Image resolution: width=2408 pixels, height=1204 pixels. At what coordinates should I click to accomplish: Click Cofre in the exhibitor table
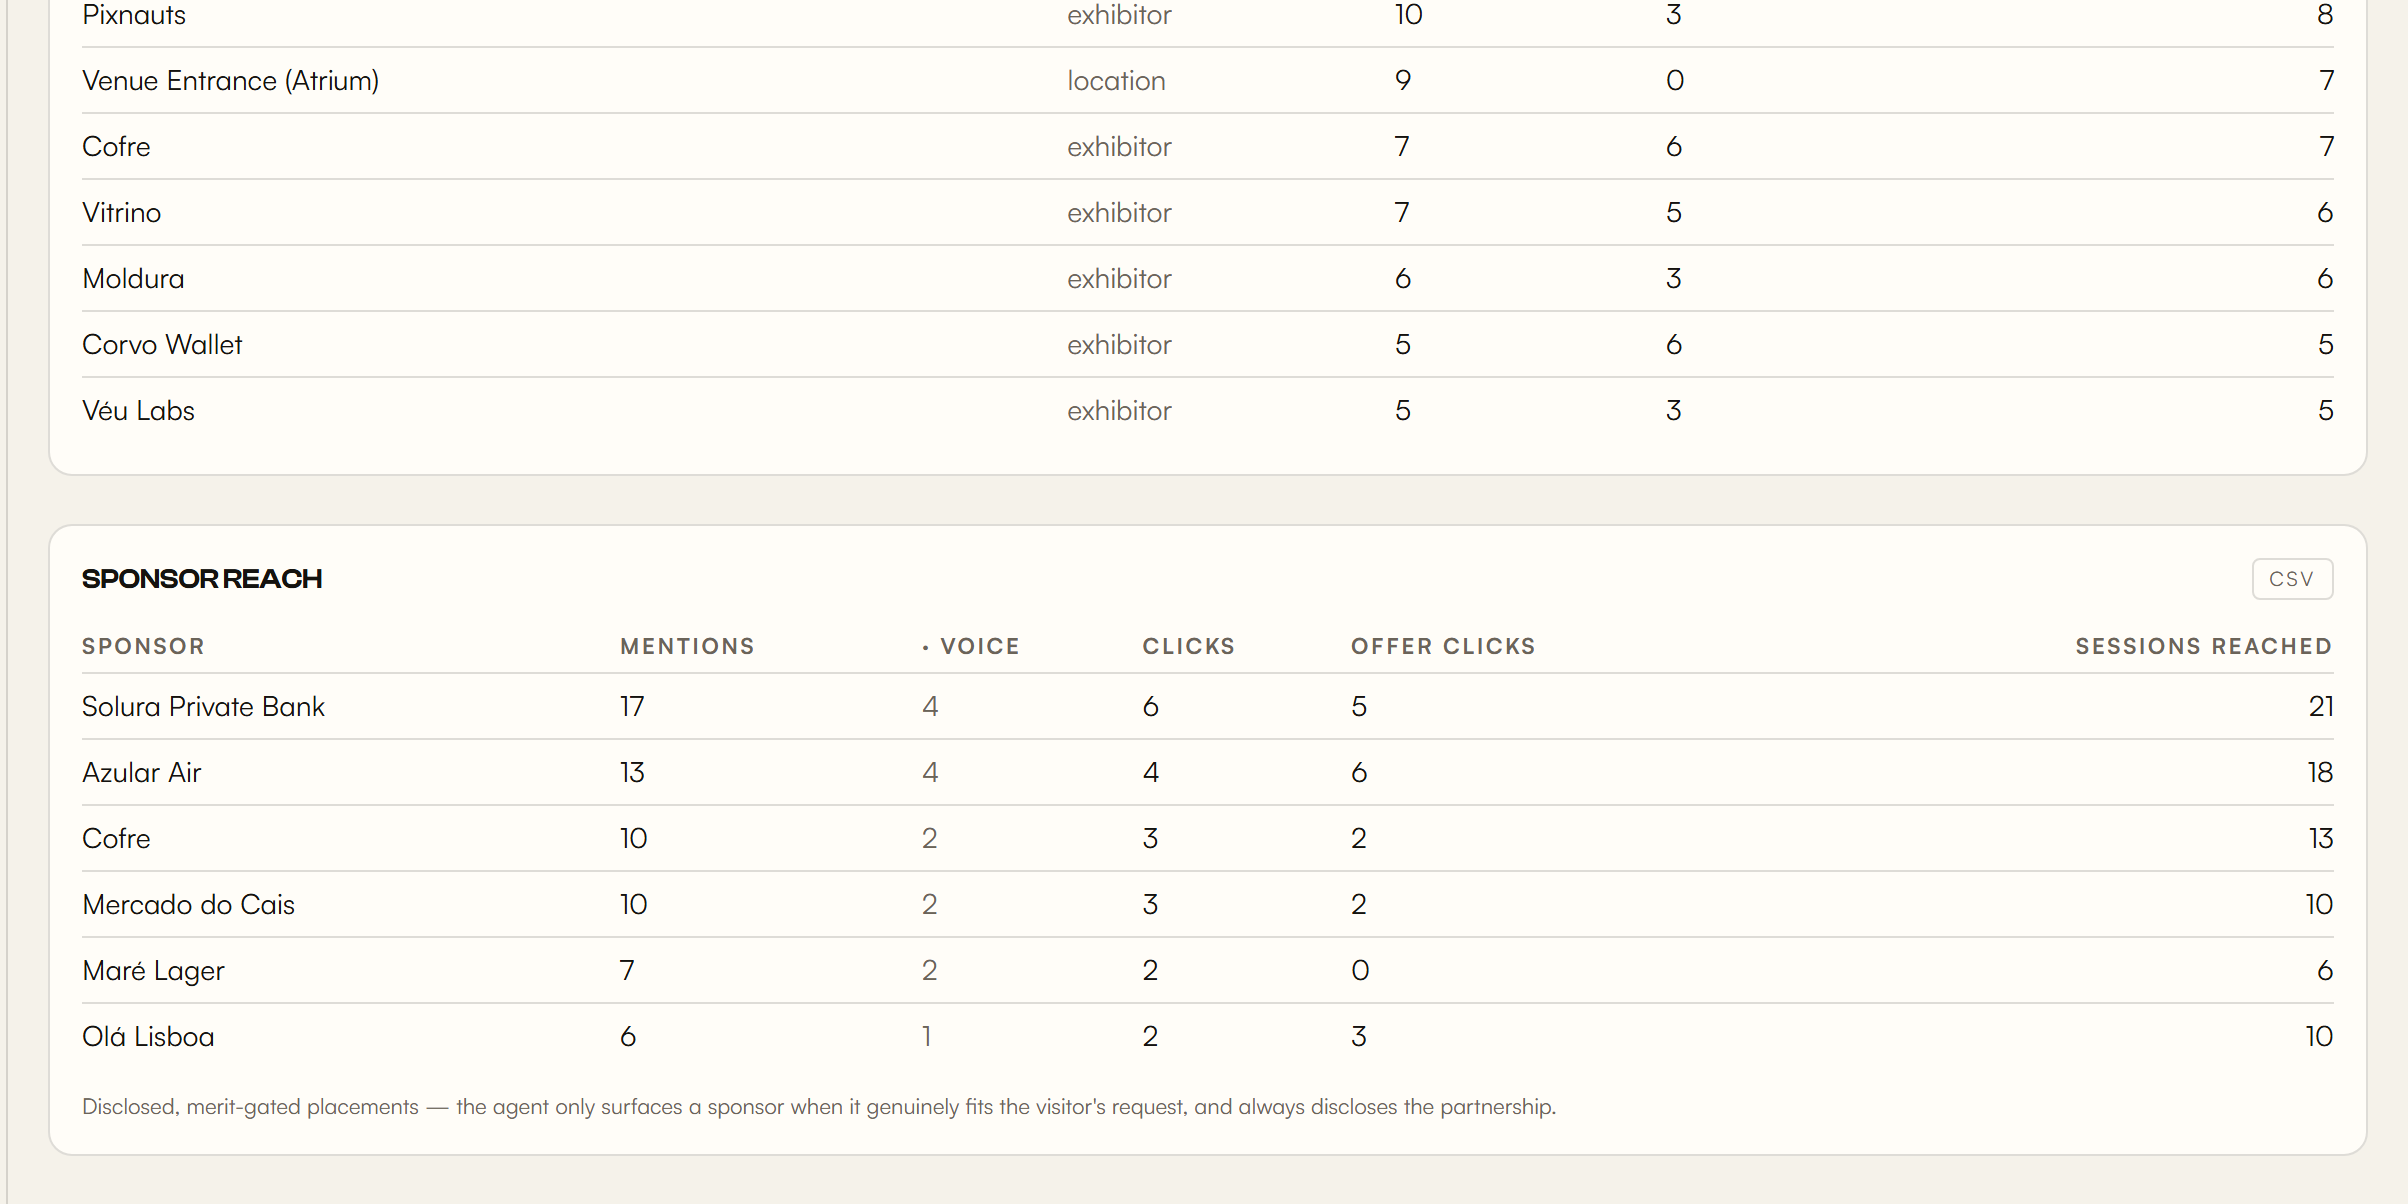click(116, 147)
